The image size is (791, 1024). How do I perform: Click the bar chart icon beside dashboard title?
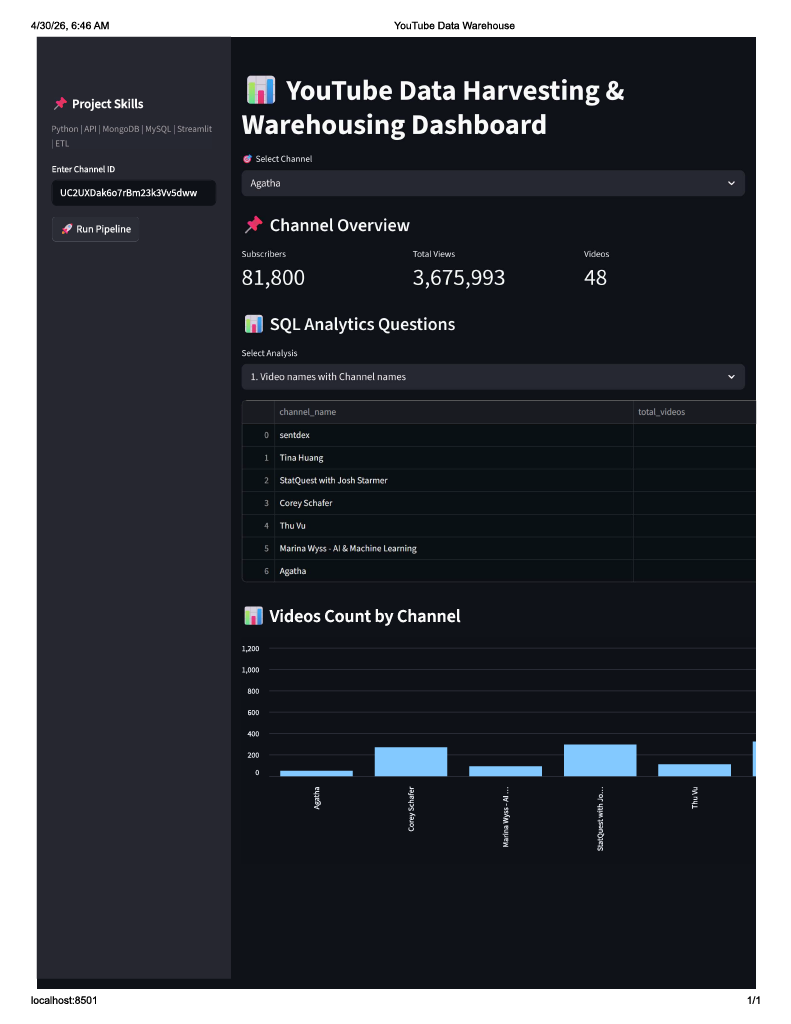[x=261, y=90]
